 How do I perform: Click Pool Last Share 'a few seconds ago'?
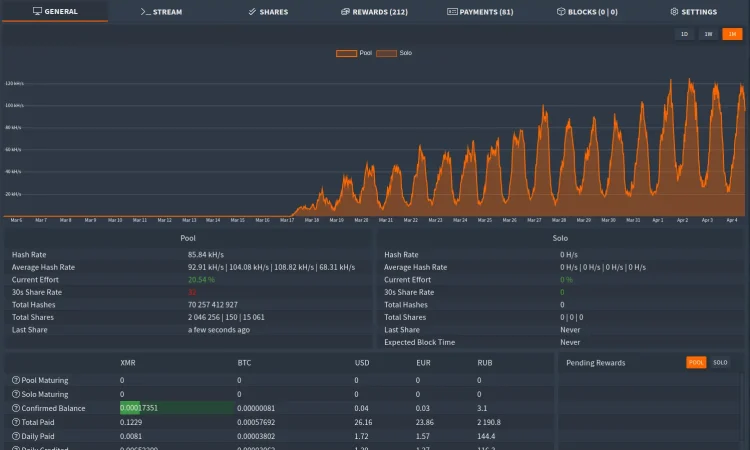tap(219, 329)
